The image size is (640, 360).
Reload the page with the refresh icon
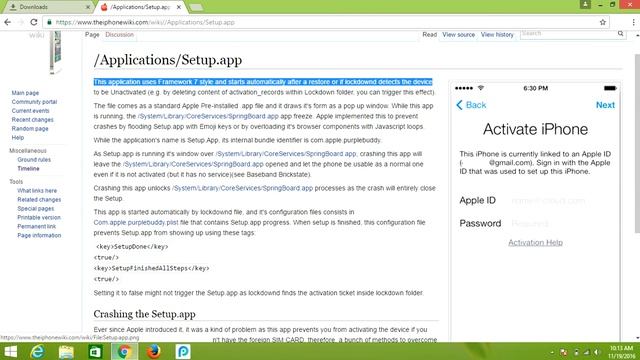point(34,22)
